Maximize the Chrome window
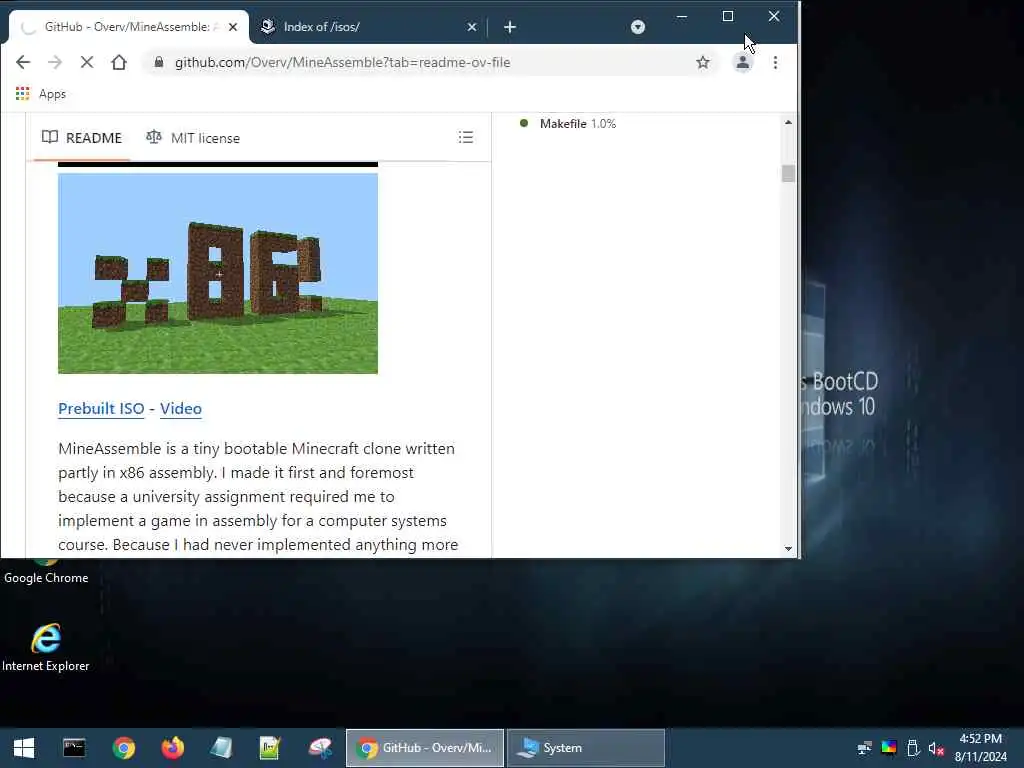 728,16
